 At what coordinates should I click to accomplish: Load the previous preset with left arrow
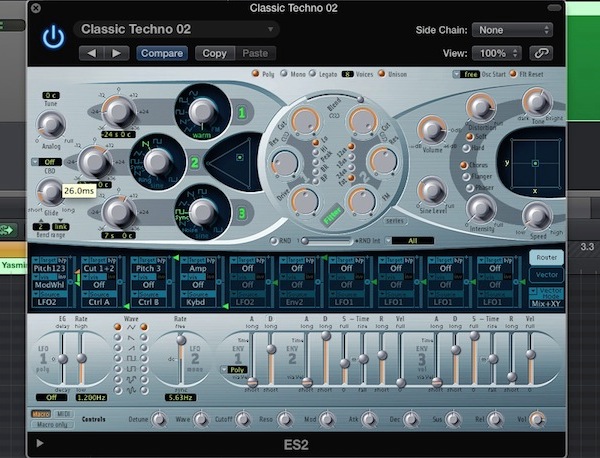pos(91,53)
